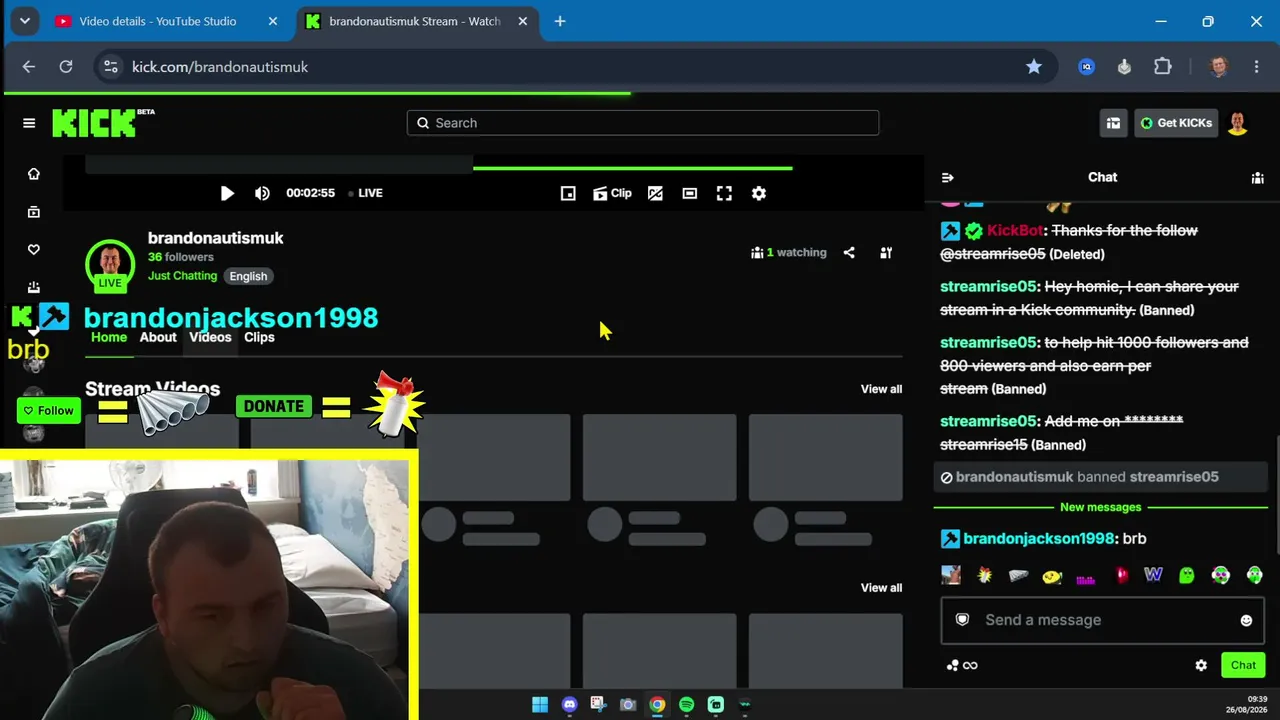The height and width of the screenshot is (720, 1280).
Task: Open the Chrome extensions puzzle icon
Action: (x=1162, y=67)
